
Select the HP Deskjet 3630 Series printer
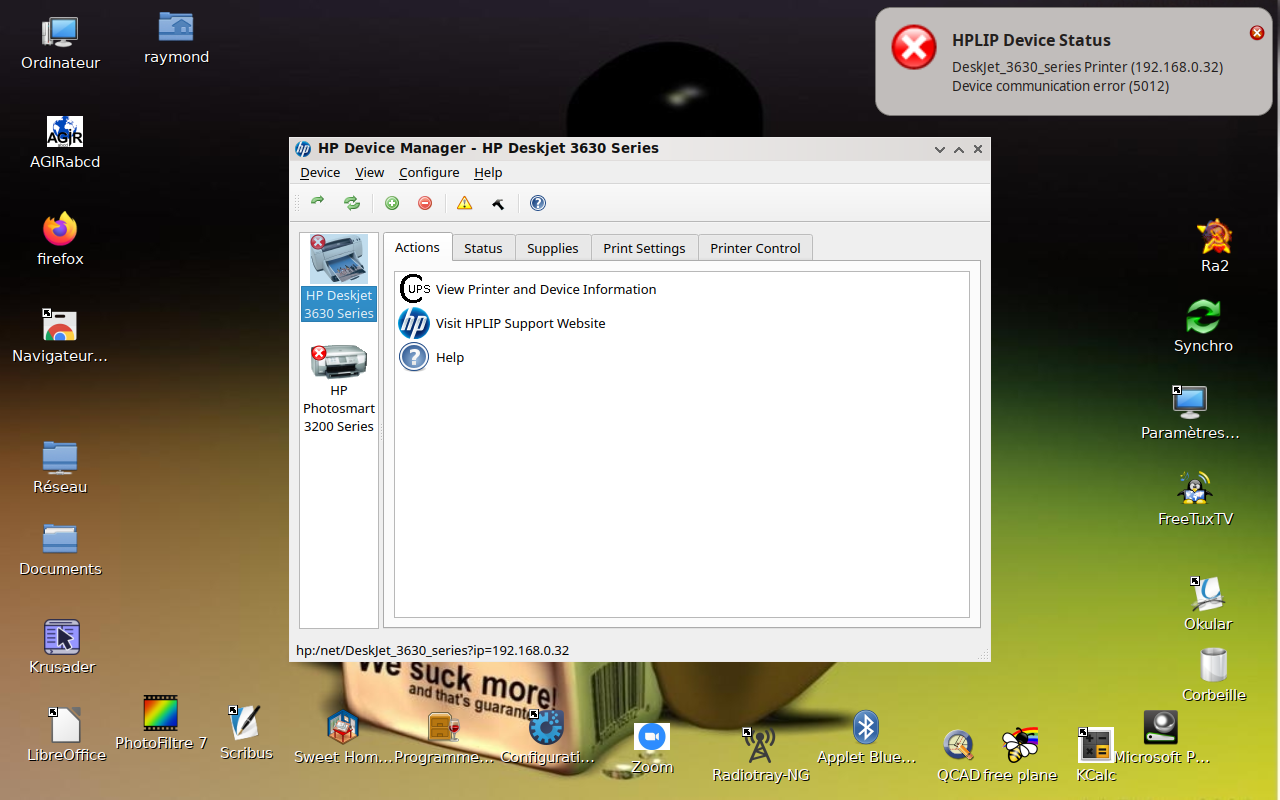coord(339,278)
